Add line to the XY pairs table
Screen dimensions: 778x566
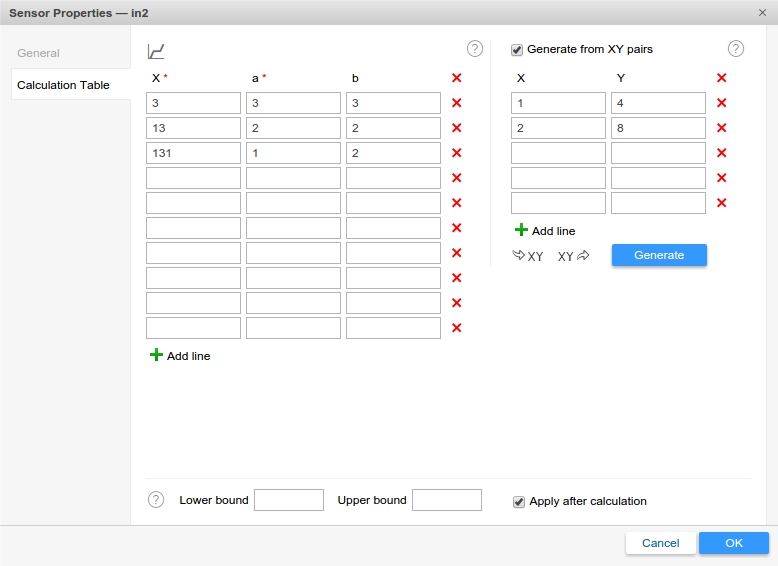pos(545,231)
